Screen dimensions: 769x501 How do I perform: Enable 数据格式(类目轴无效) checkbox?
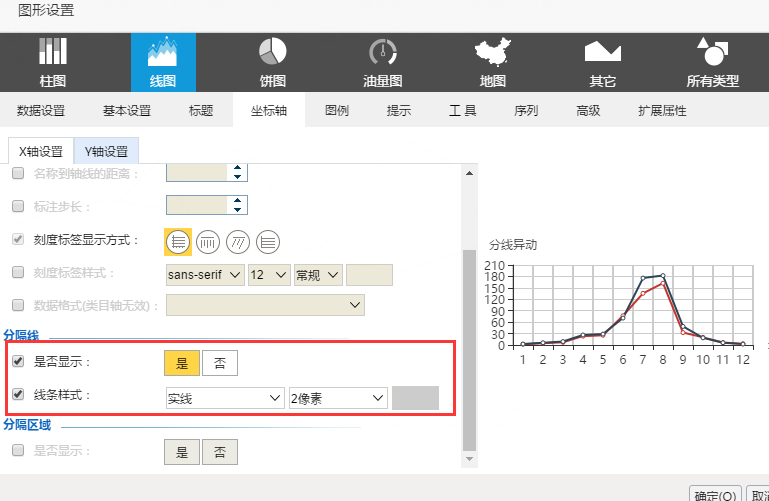(18, 305)
